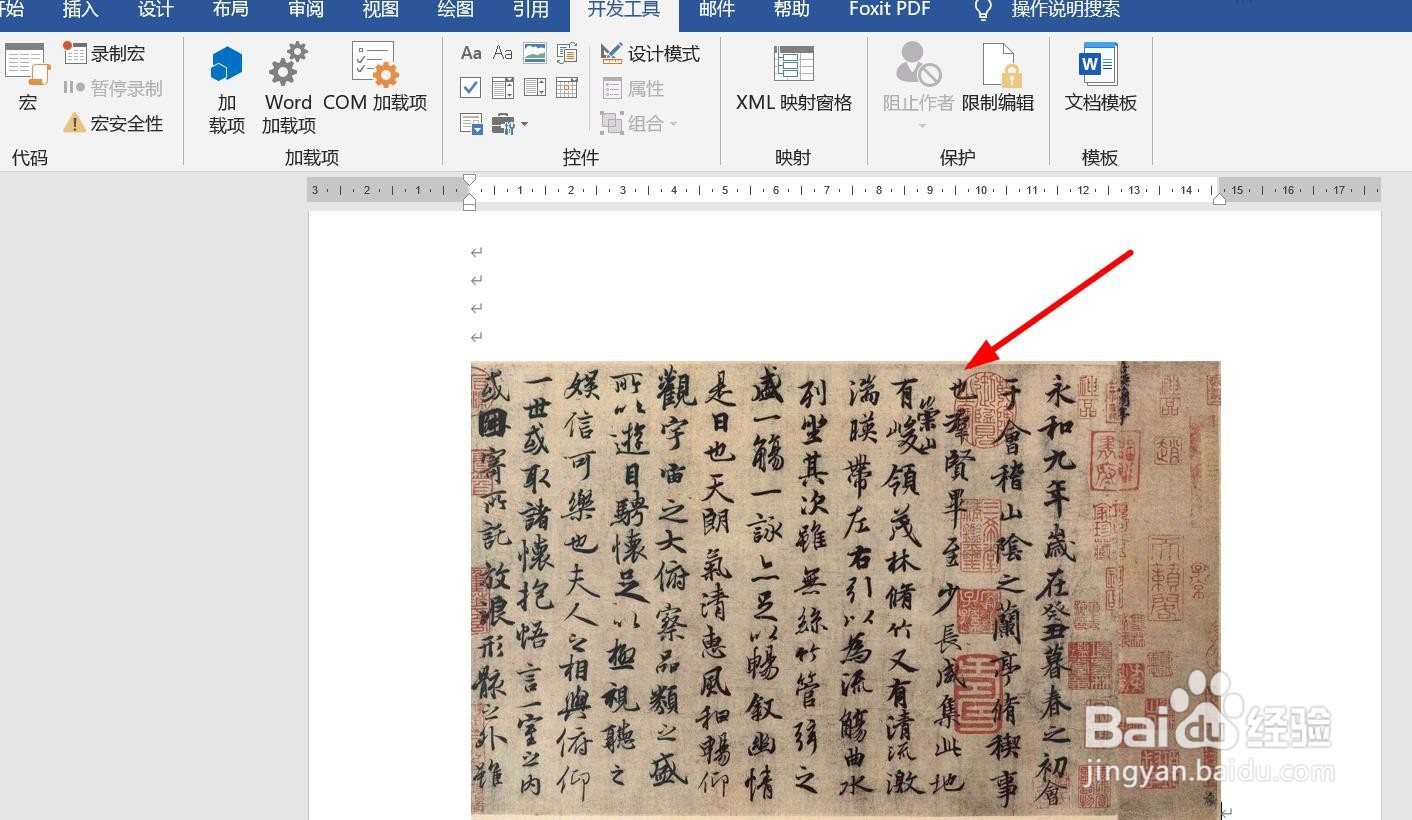
Task: Click the first-line indent marker on ruler
Action: 469,182
